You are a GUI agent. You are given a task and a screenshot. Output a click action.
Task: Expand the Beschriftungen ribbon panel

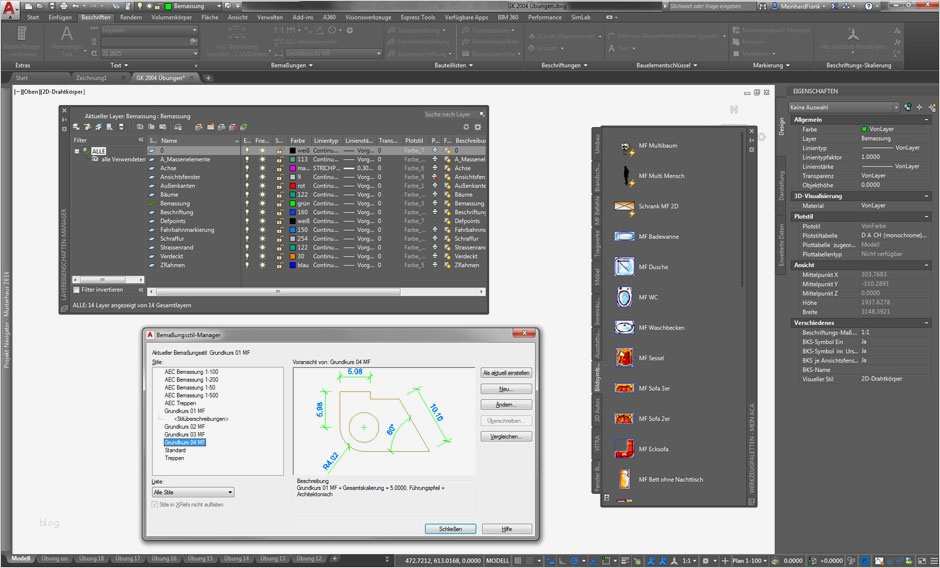click(x=564, y=65)
